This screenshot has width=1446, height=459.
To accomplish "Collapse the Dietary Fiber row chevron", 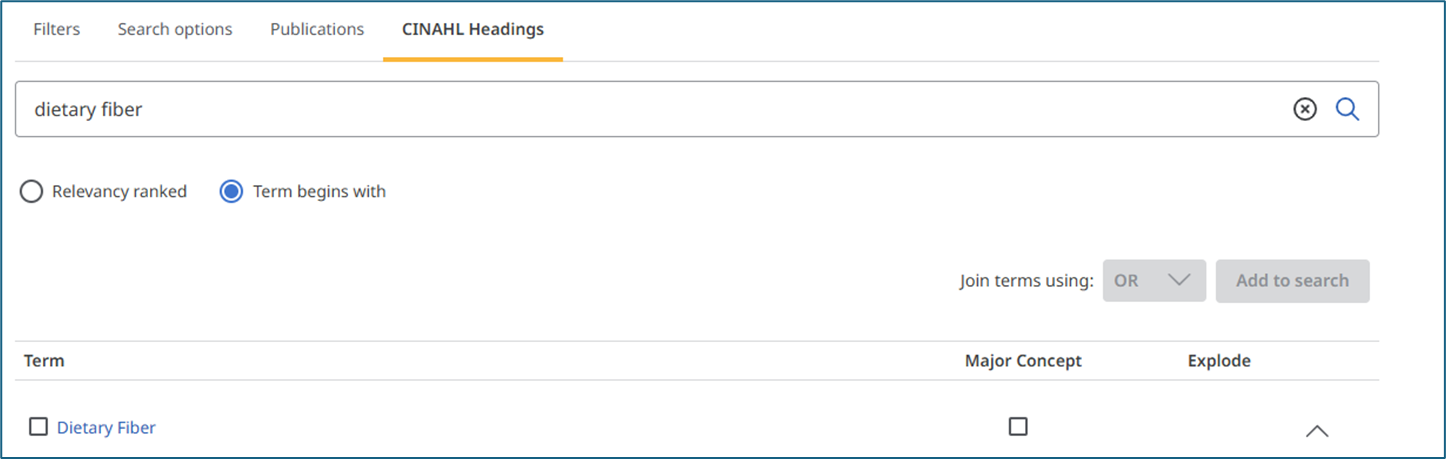I will pyautogui.click(x=1317, y=431).
